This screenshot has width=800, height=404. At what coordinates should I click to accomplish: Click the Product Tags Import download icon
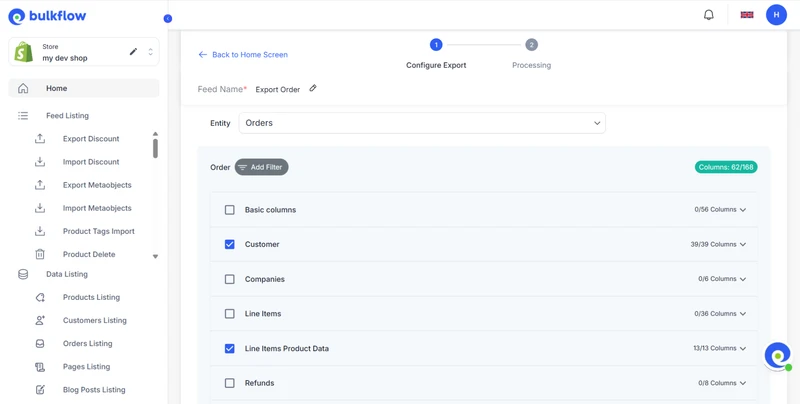point(40,231)
